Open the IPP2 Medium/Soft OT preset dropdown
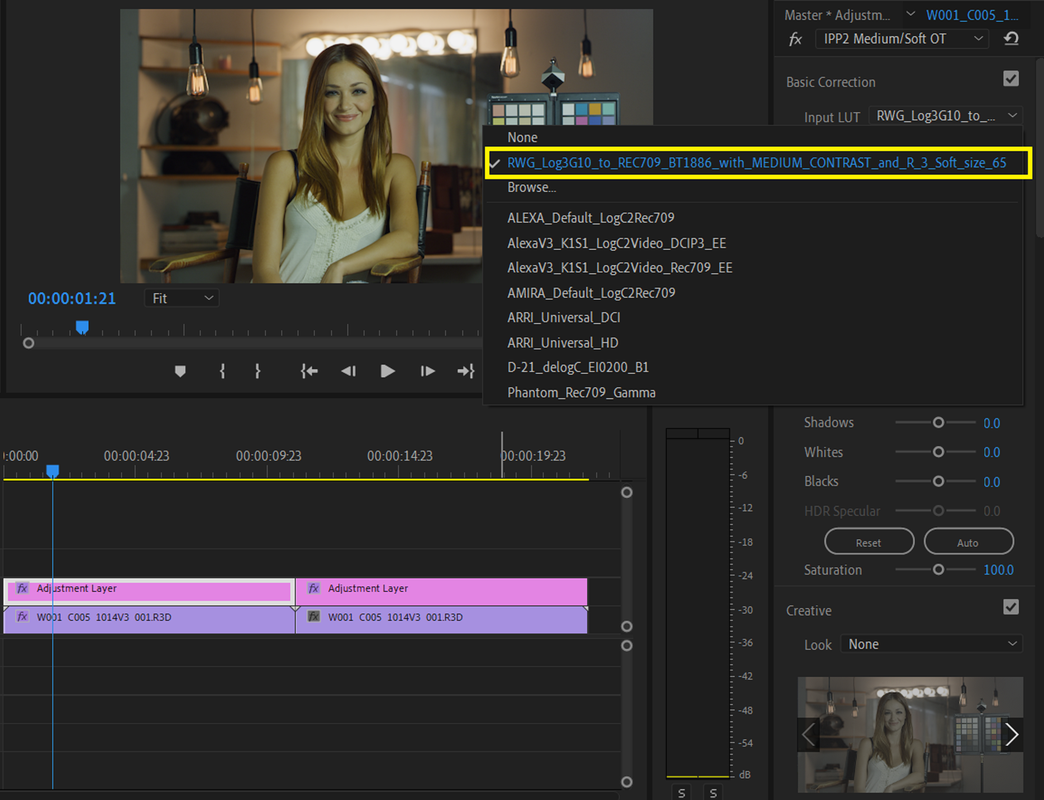 pos(902,39)
